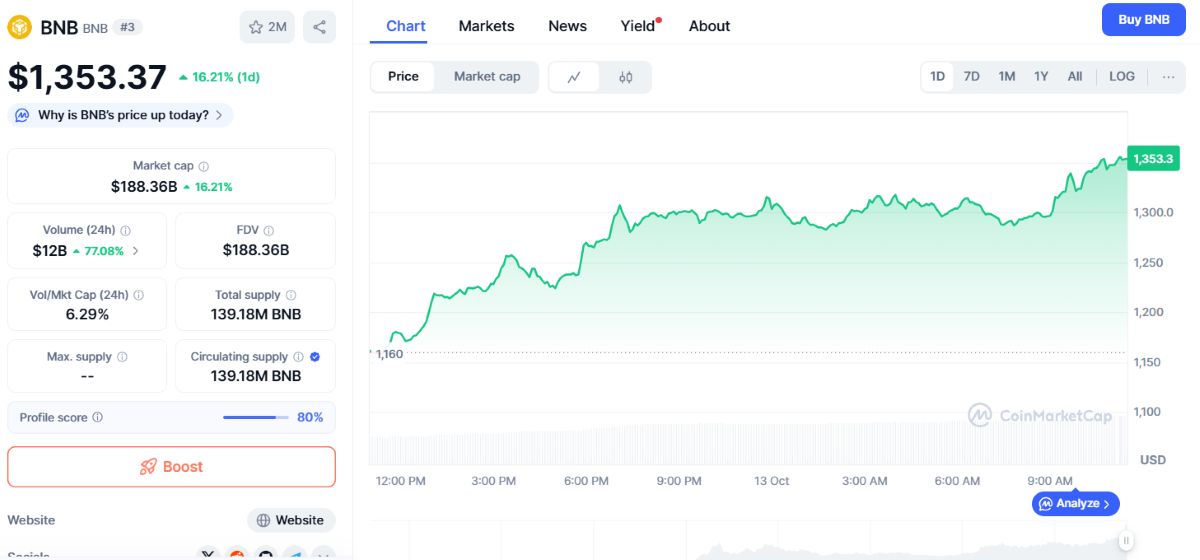Click the Total supply info icon

pyautogui.click(x=291, y=295)
